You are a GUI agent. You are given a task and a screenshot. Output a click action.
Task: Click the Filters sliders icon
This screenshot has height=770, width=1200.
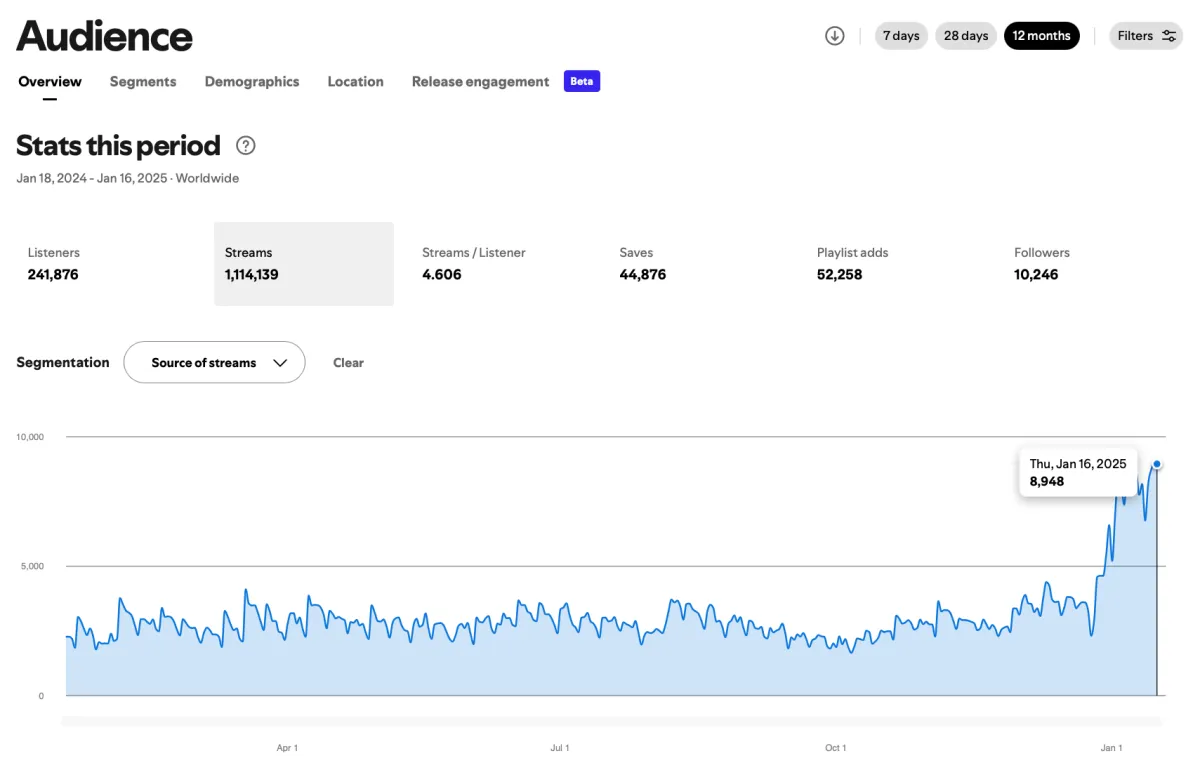1169,36
